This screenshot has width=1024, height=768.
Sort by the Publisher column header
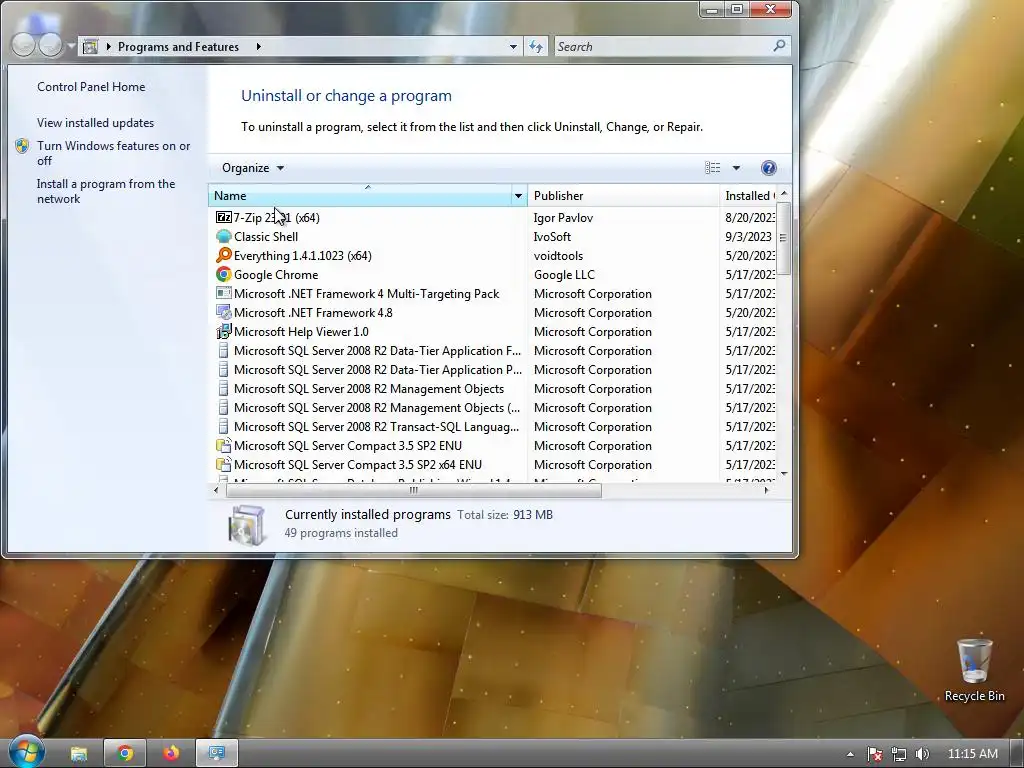tap(624, 196)
